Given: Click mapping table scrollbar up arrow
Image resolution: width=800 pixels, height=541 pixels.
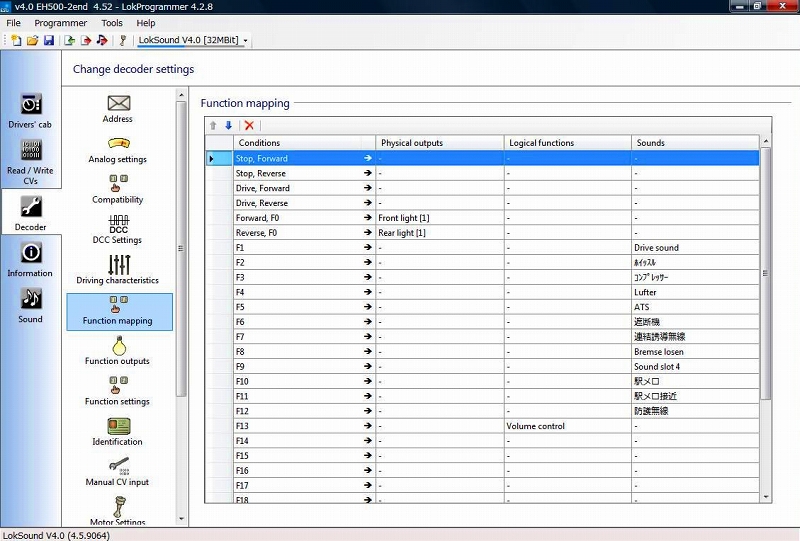Looking at the screenshot, I should pos(766,141).
